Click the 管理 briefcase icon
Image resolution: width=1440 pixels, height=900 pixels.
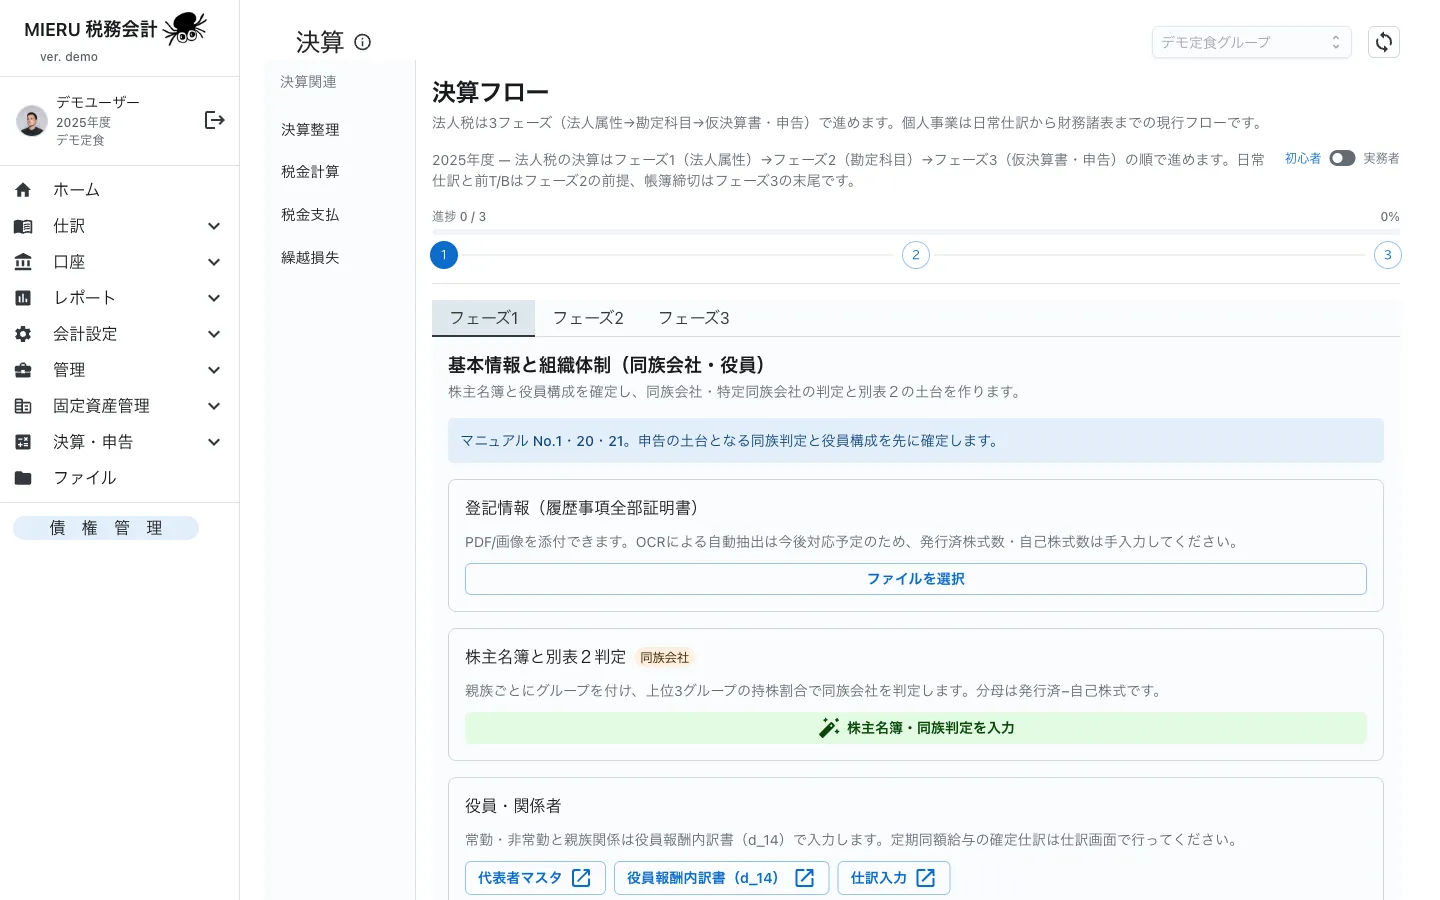click(23, 370)
